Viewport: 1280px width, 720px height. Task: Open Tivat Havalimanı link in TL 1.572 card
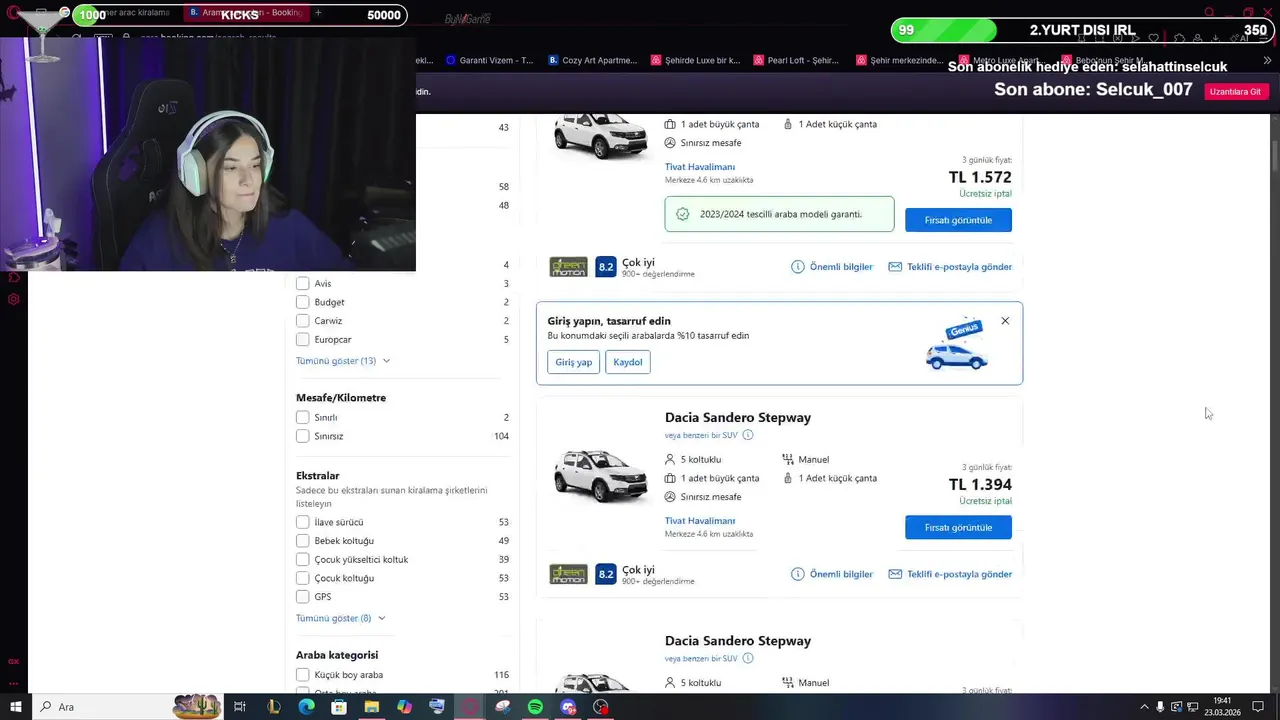tap(700, 167)
